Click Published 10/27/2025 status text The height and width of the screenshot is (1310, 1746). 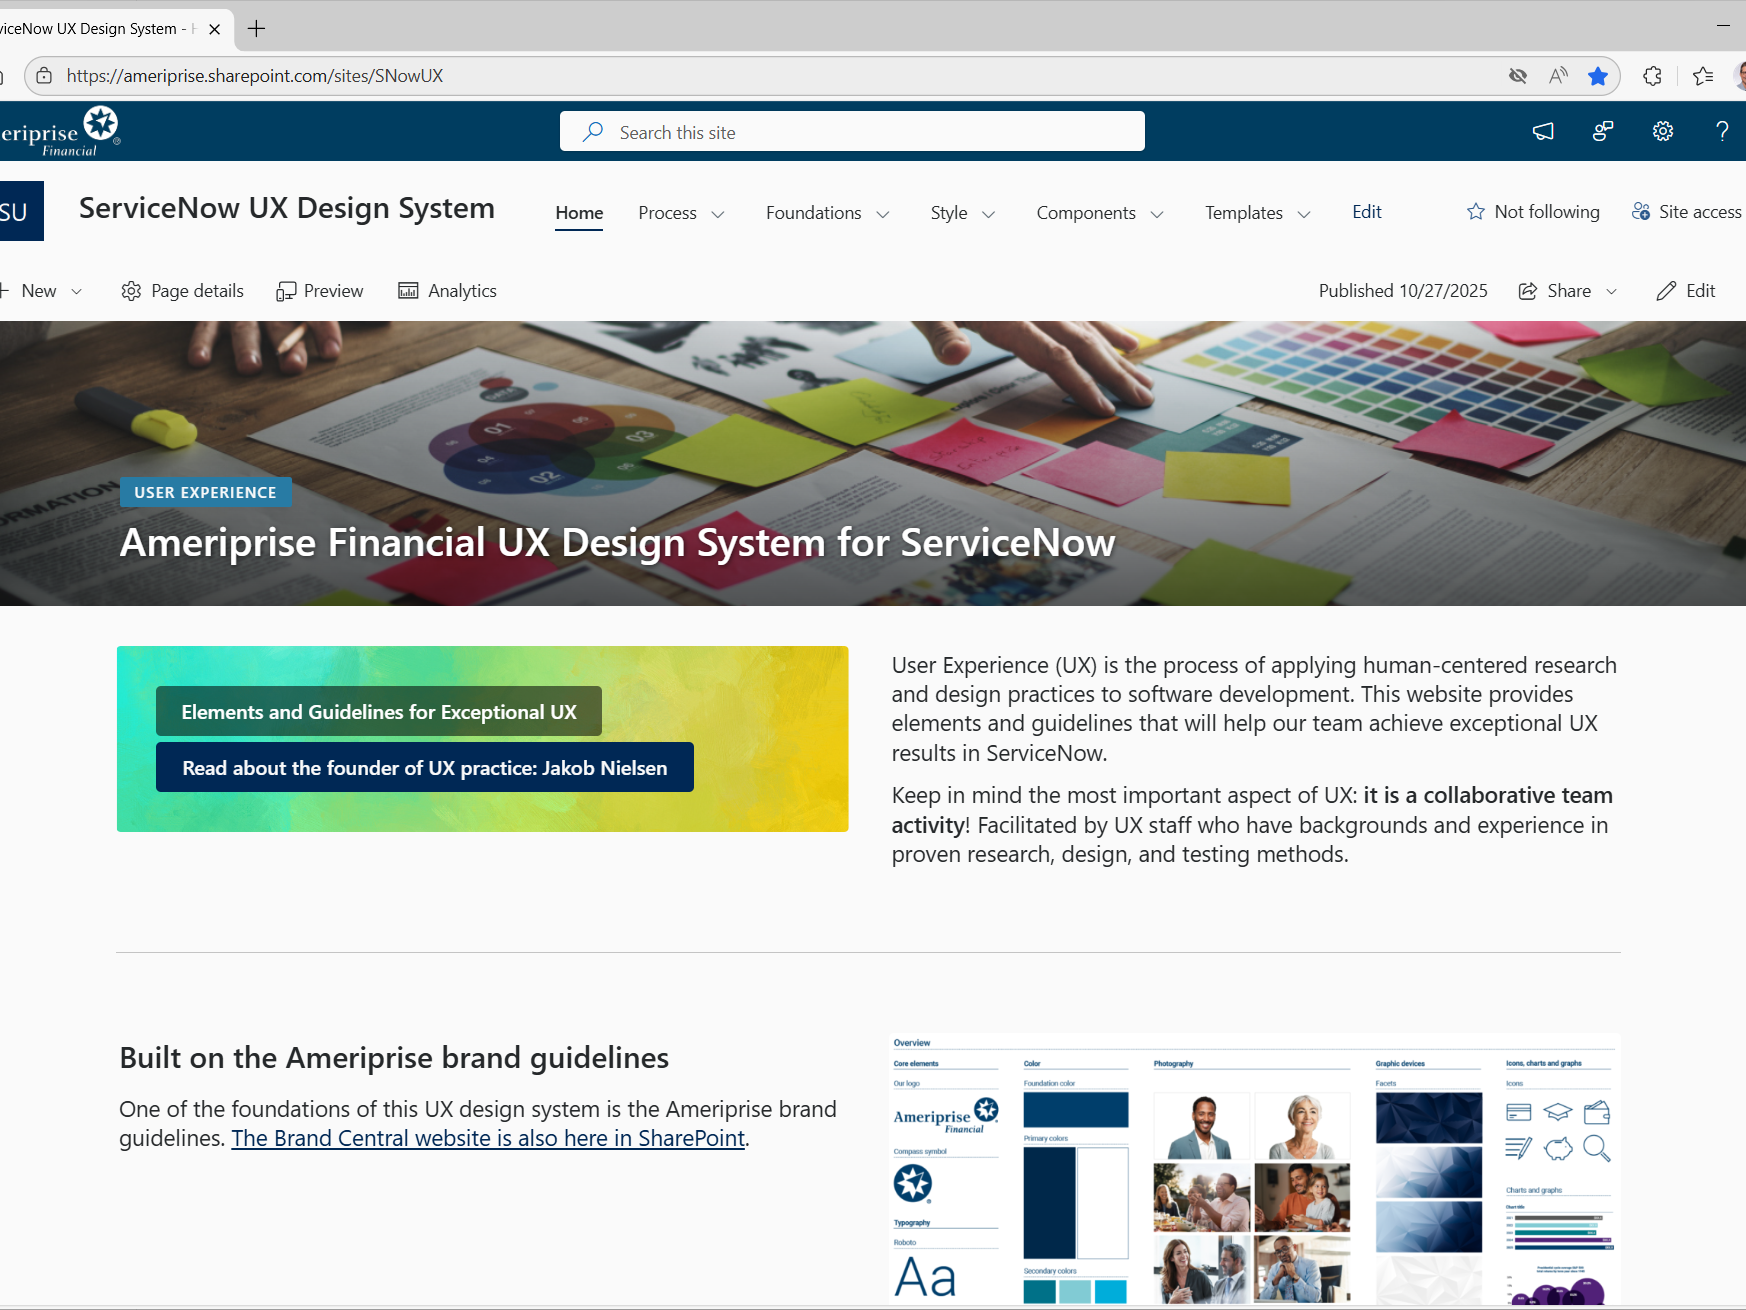pos(1403,291)
